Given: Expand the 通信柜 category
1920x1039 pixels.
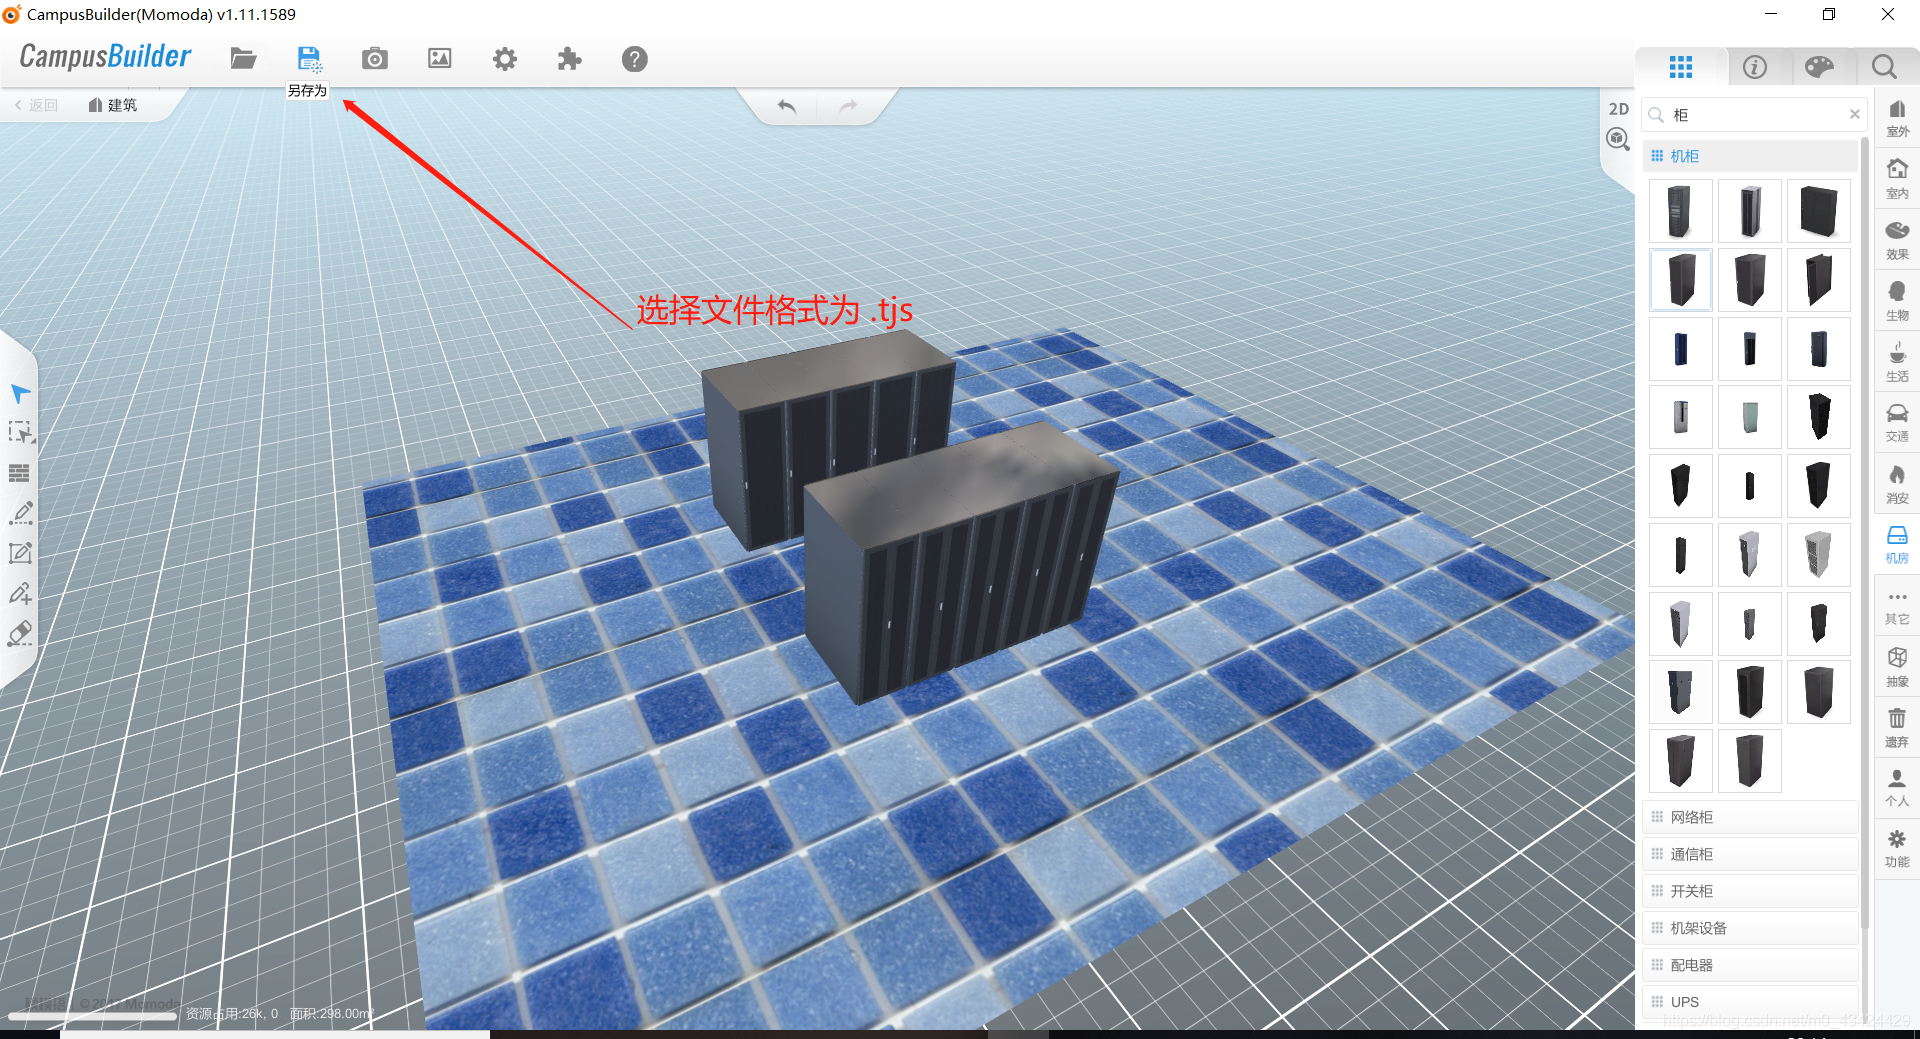Looking at the screenshot, I should (1750, 854).
